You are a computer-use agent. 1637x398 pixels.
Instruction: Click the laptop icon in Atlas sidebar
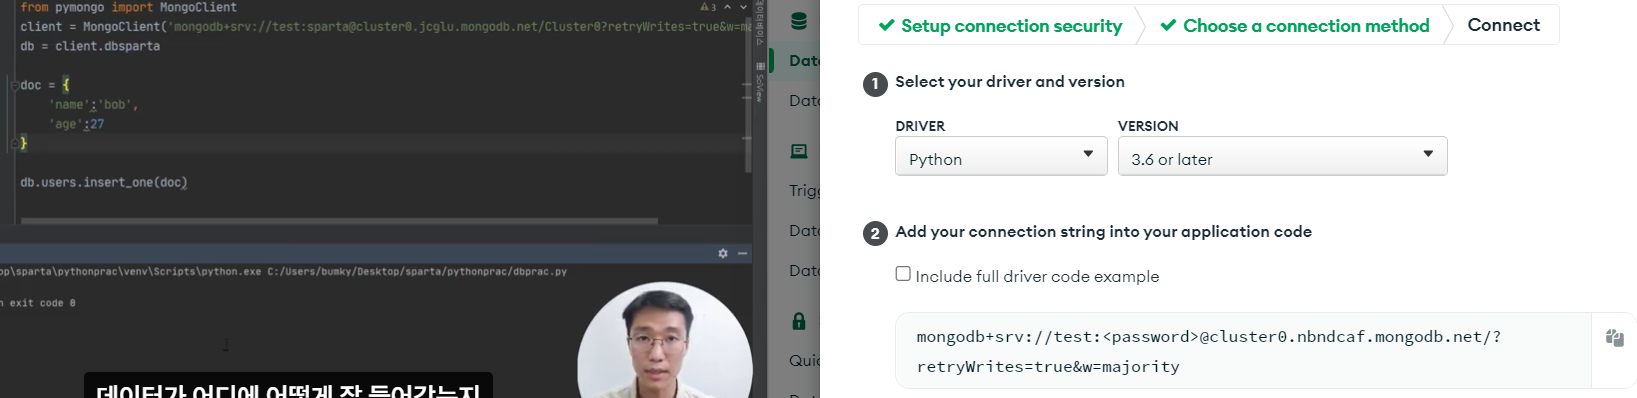coord(799,151)
